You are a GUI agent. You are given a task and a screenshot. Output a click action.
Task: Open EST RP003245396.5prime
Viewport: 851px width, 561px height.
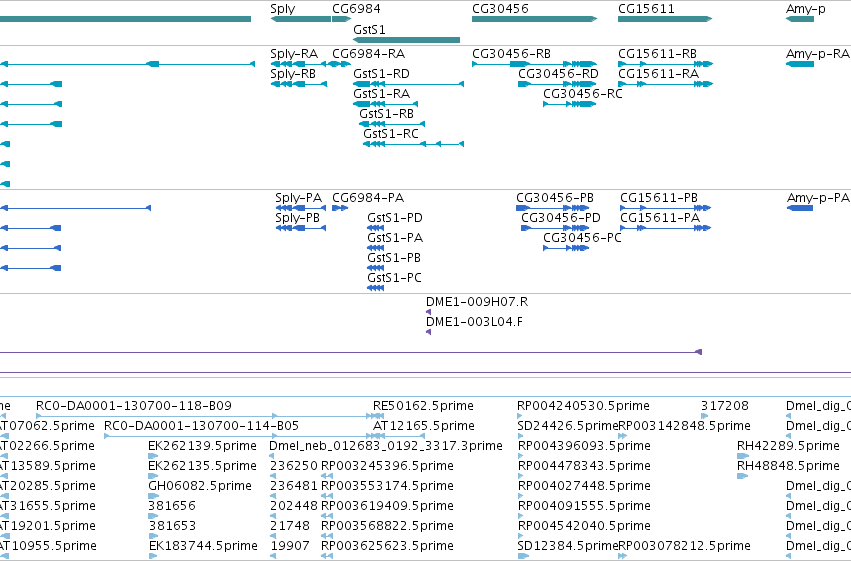click(x=388, y=466)
